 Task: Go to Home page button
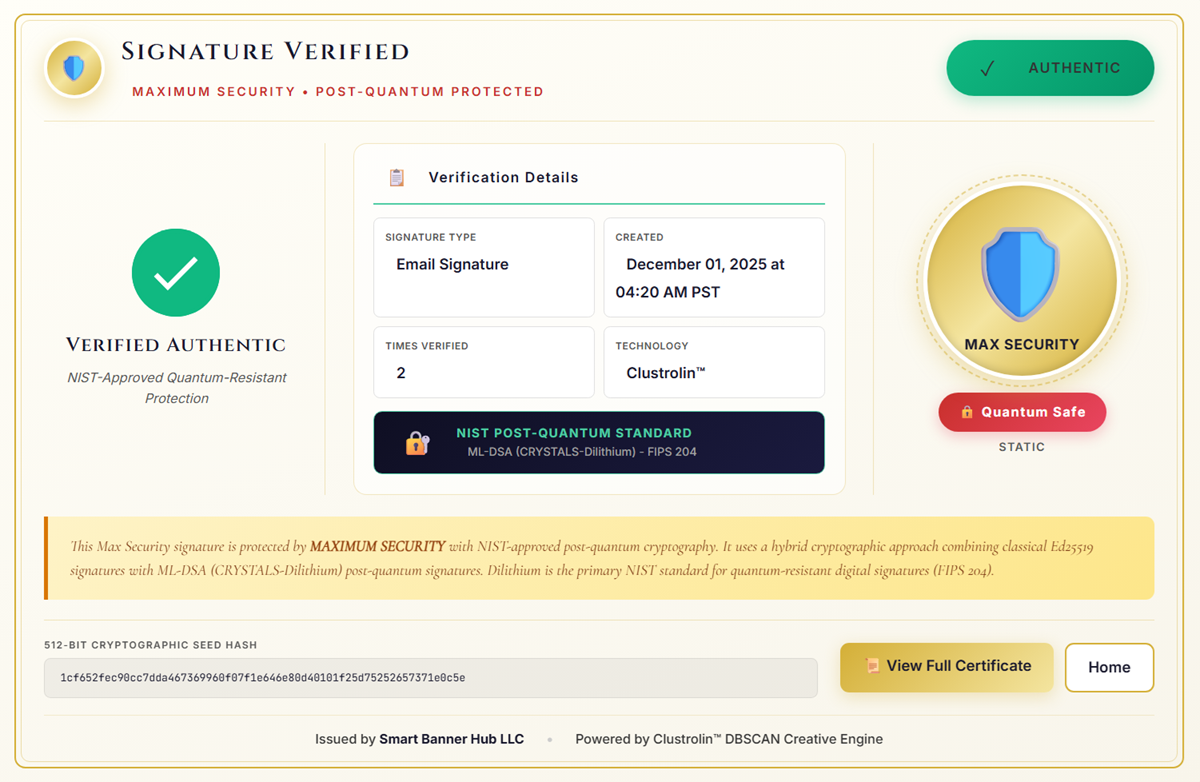click(x=1109, y=668)
